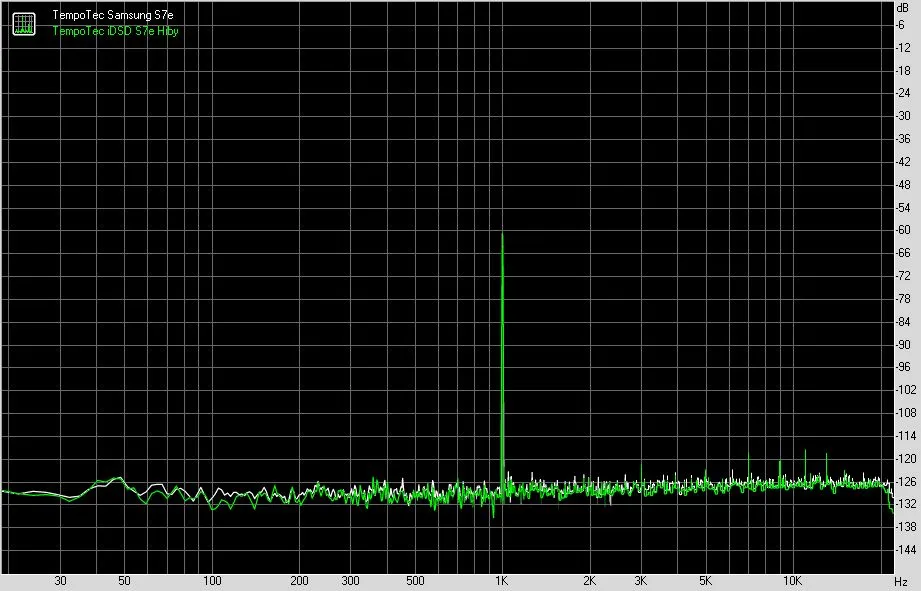Click the spectrum graph icon in top-left corner
This screenshot has width=921, height=591.
point(24,23)
